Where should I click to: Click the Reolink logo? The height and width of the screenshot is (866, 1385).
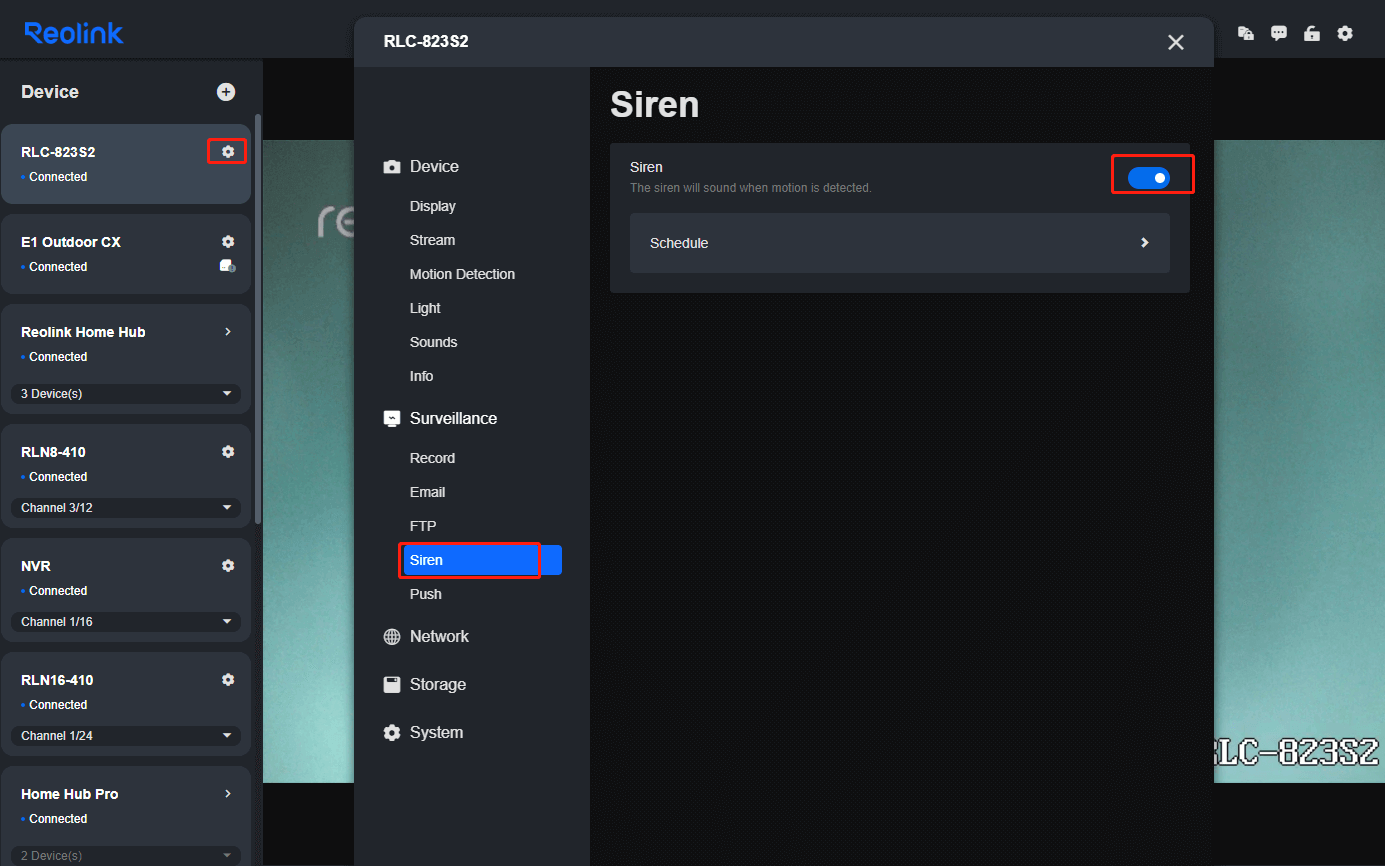74,33
